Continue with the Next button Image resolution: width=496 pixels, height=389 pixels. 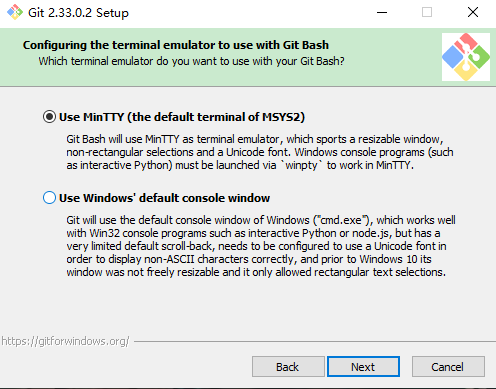pyautogui.click(x=363, y=367)
